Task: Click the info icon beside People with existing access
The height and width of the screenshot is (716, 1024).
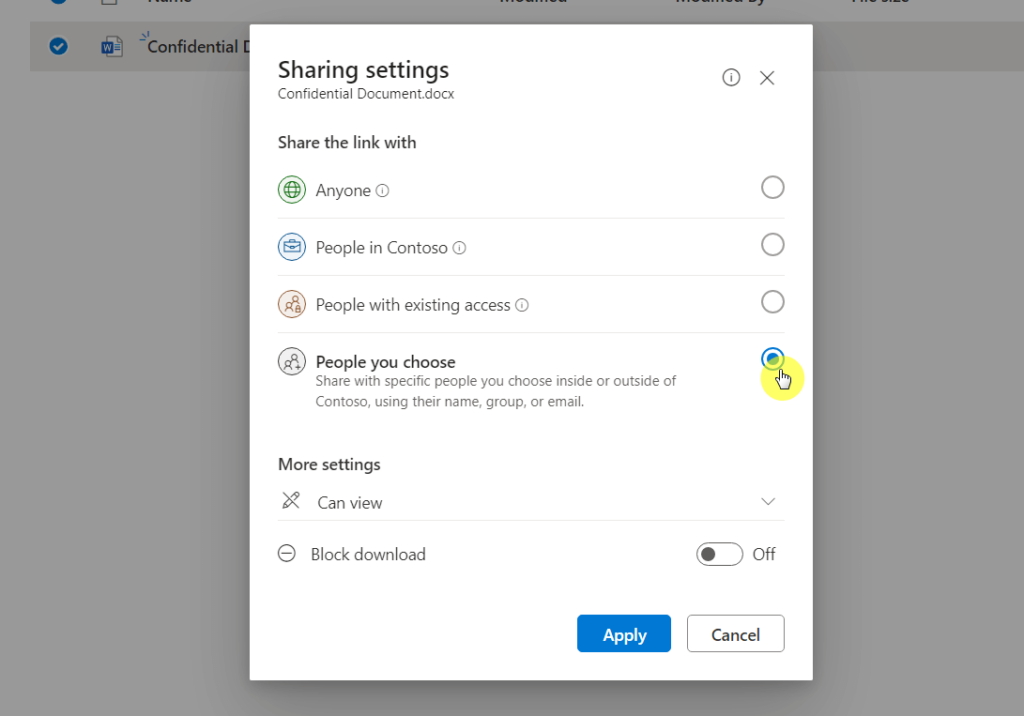Action: (522, 305)
